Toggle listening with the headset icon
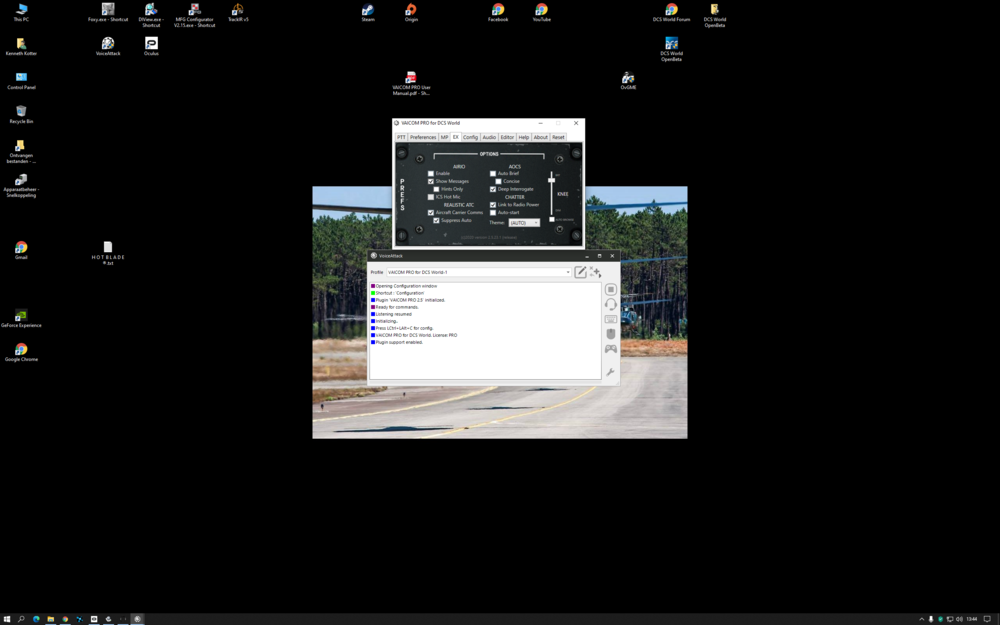1000x625 pixels. tap(611, 304)
